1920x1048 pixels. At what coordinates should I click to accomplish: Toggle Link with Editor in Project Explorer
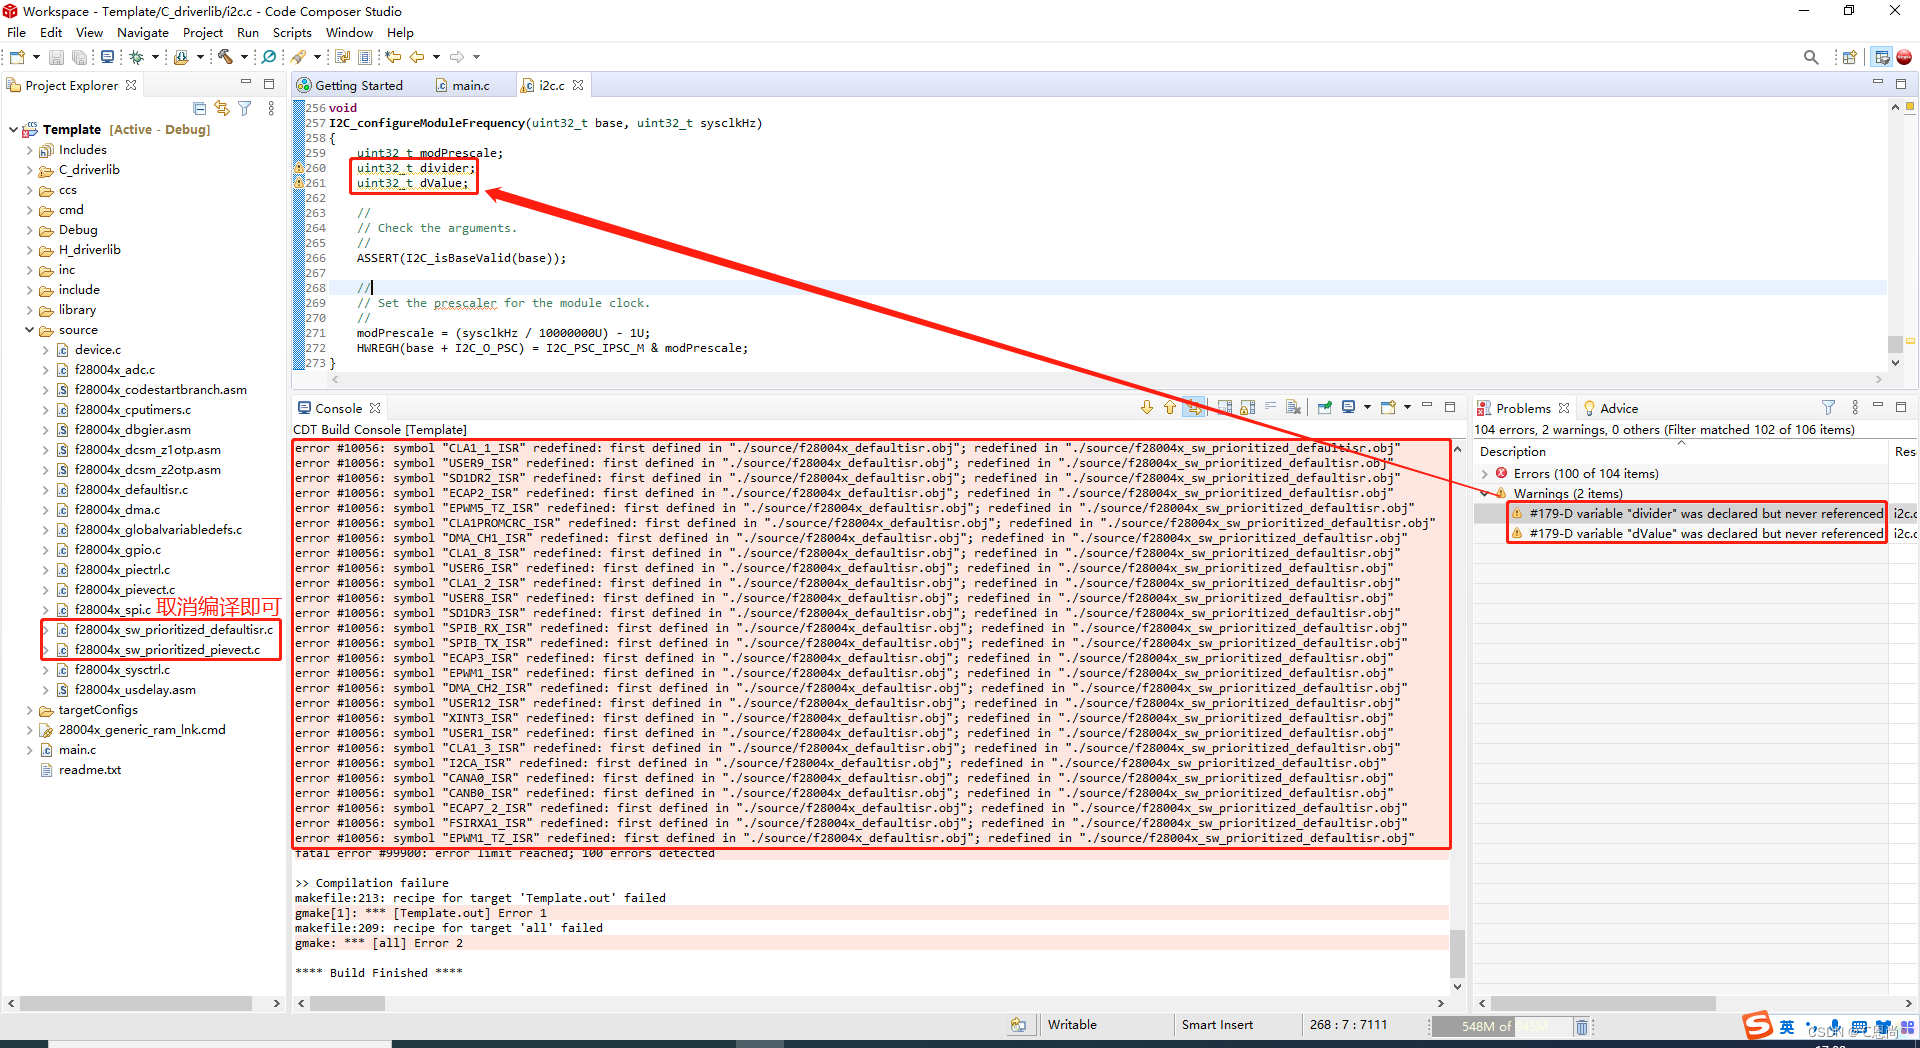tap(222, 108)
